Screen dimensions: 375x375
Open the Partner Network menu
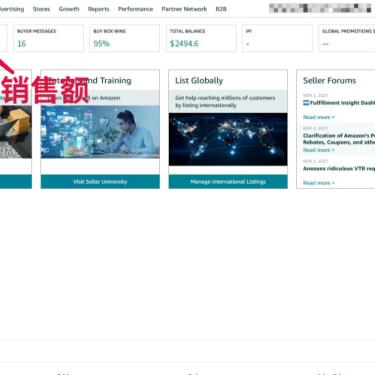click(184, 9)
